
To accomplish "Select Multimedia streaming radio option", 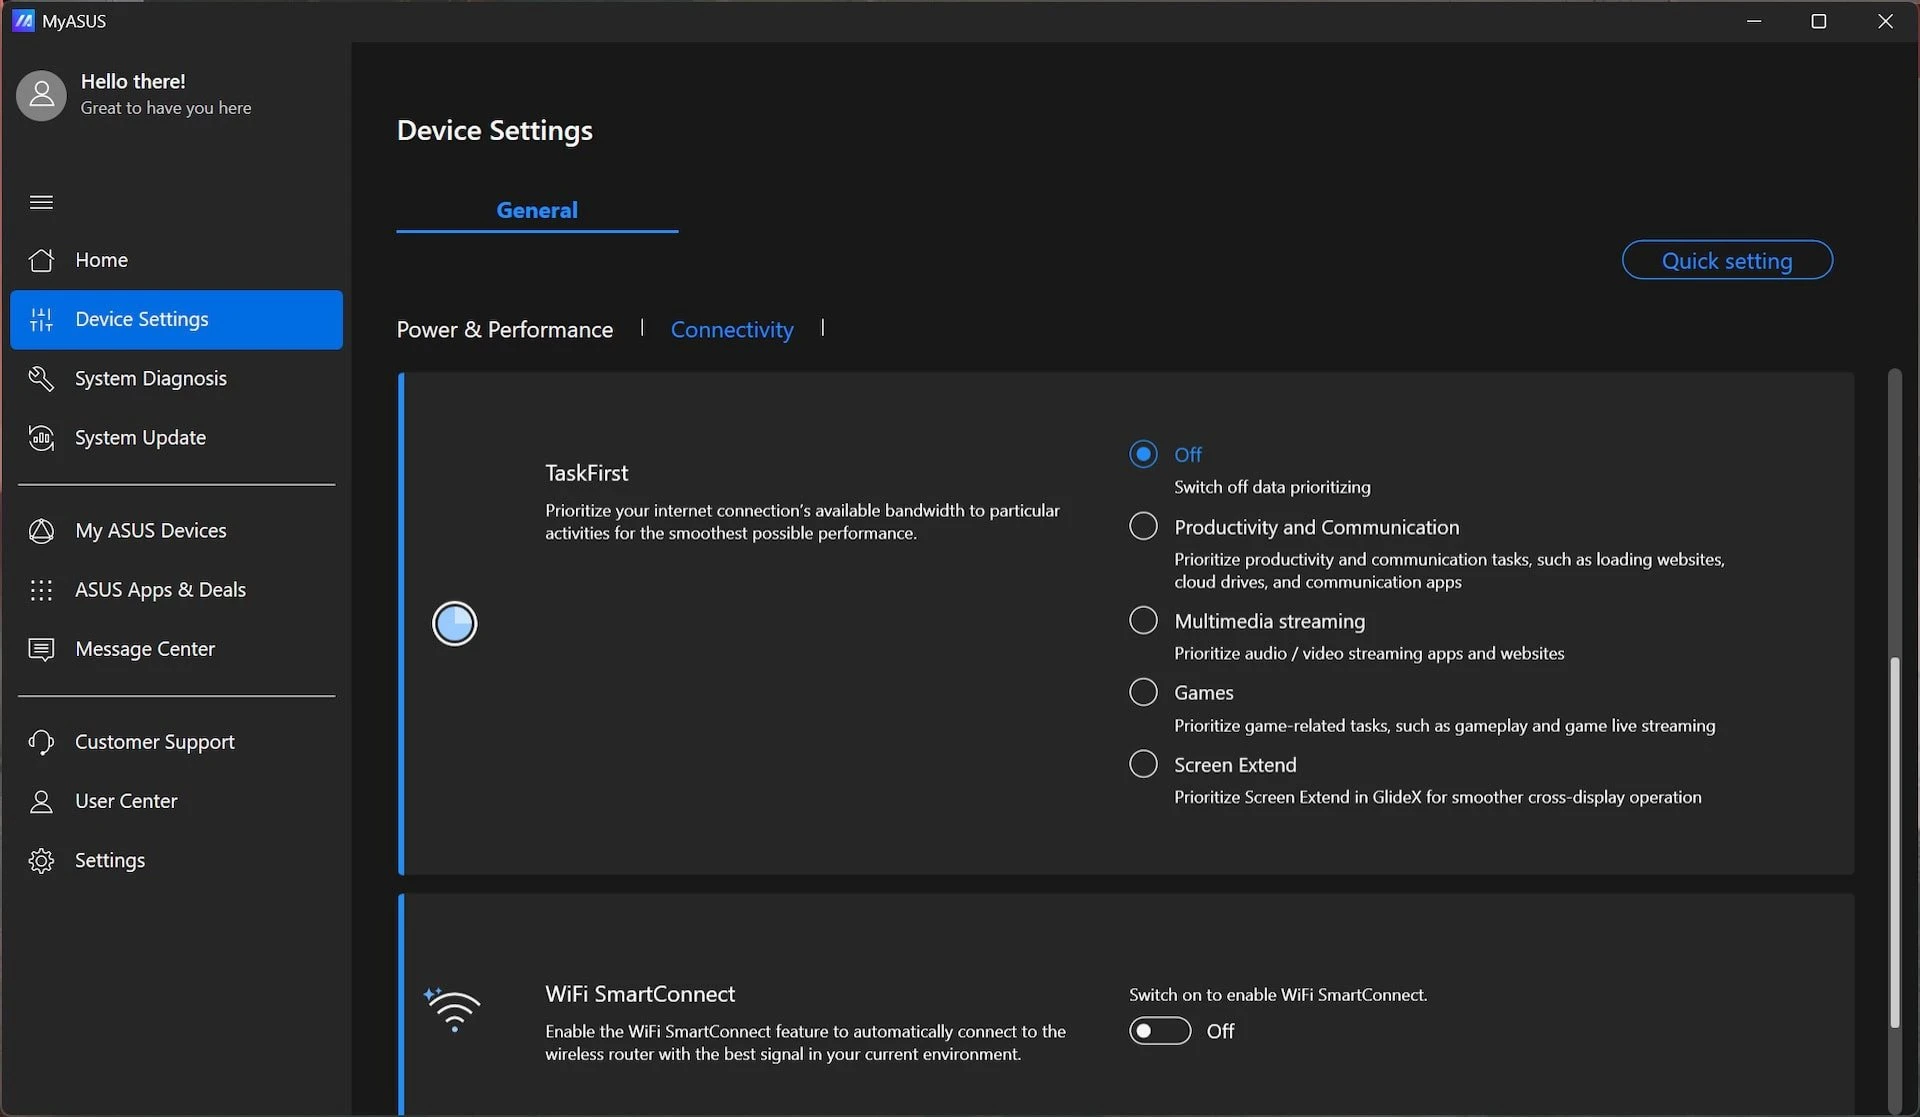I will [x=1143, y=620].
